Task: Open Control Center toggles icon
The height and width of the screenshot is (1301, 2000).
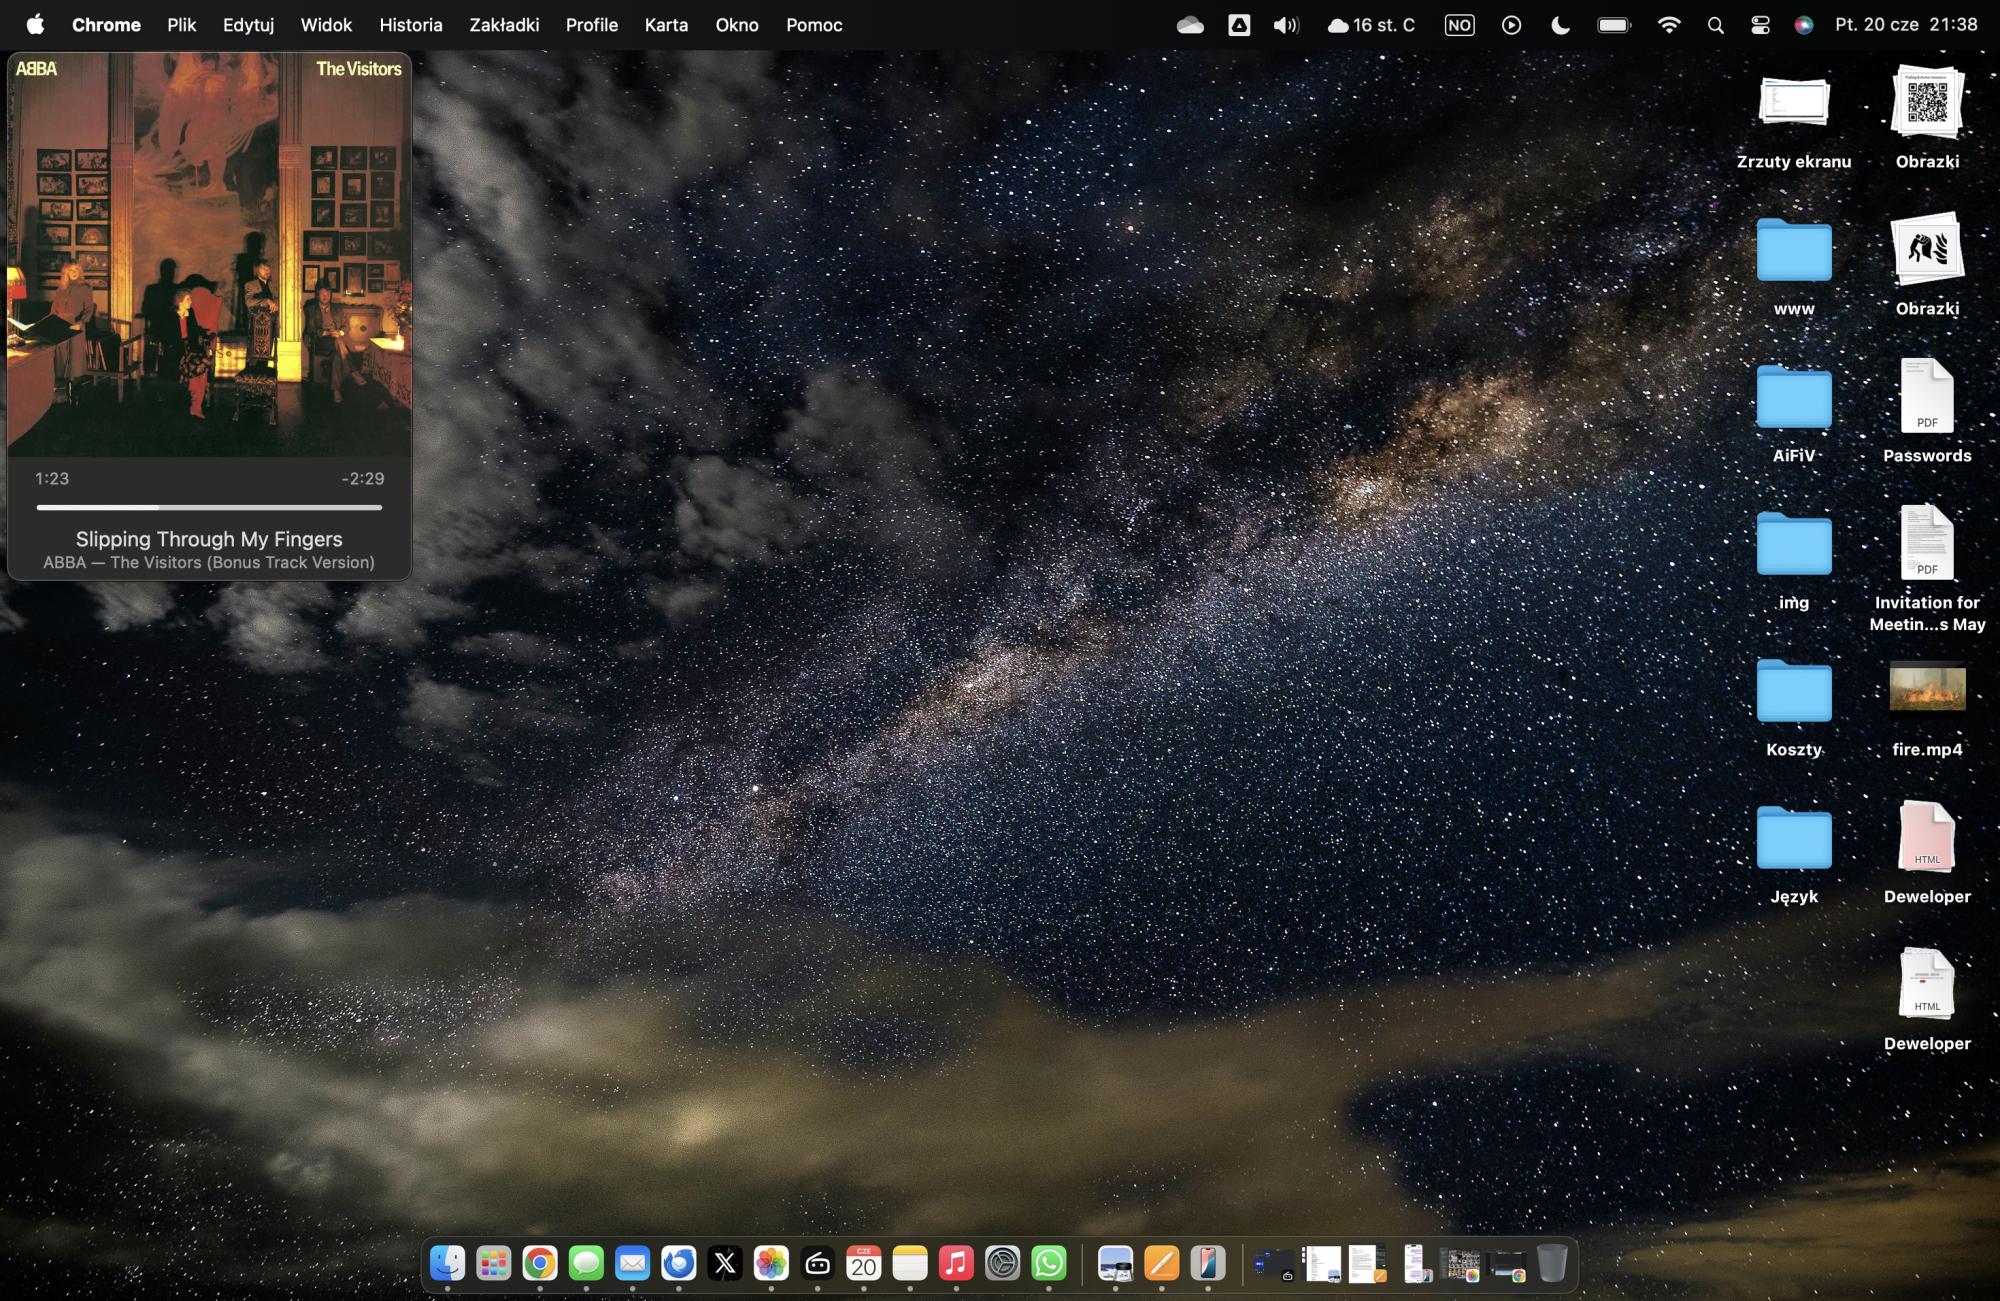Action: [x=1760, y=25]
